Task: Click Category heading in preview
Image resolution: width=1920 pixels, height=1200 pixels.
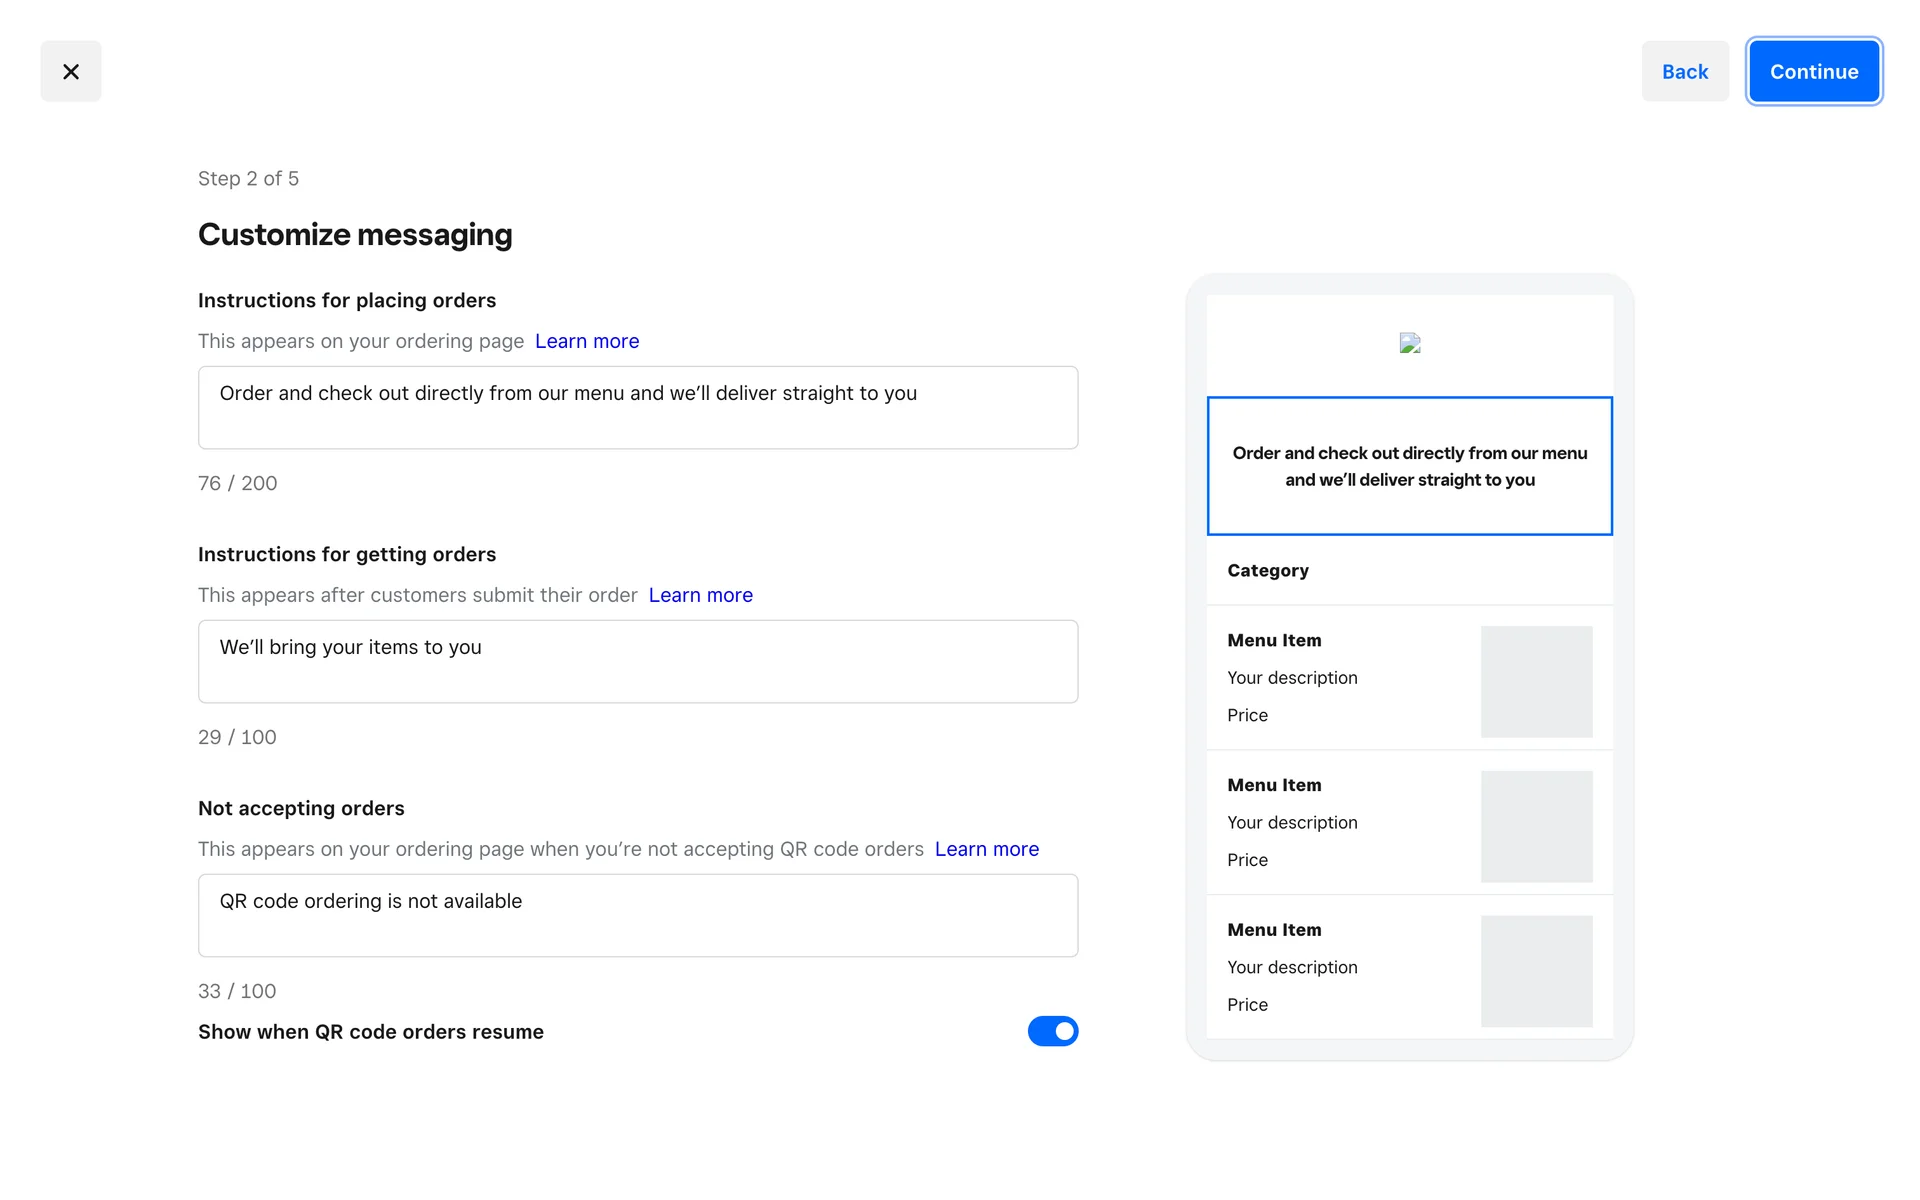Action: click(1267, 570)
